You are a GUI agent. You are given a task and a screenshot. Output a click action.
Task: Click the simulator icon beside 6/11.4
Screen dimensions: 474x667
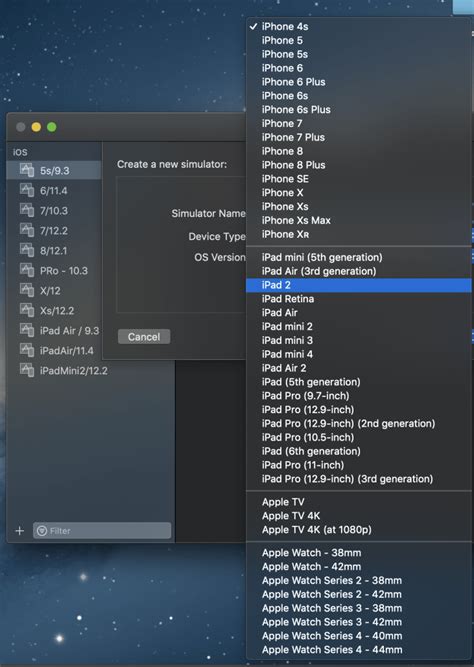[27, 190]
